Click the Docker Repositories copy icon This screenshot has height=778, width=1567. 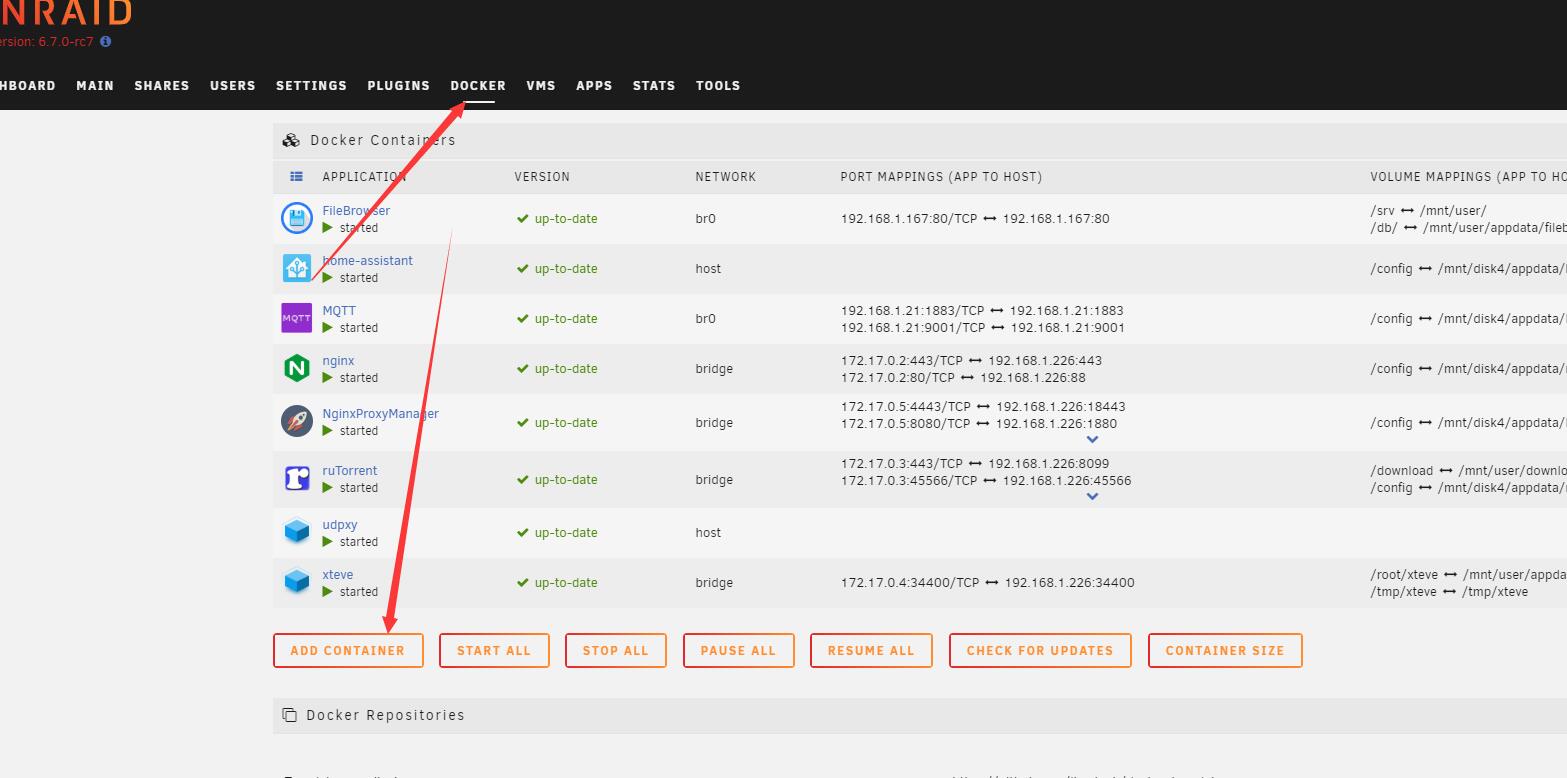290,715
